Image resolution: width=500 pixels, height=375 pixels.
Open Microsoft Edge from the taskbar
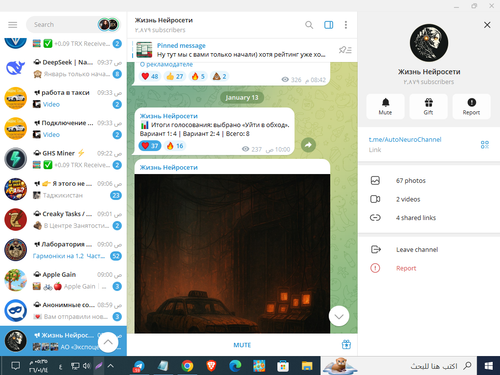[x=235, y=366]
